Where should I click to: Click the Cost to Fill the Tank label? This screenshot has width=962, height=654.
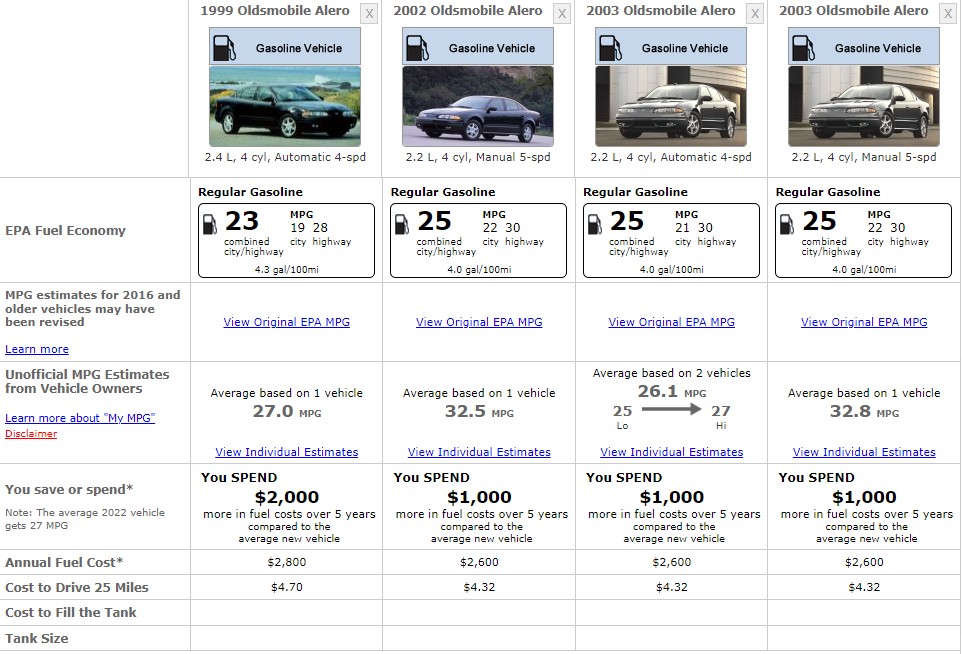[71, 612]
